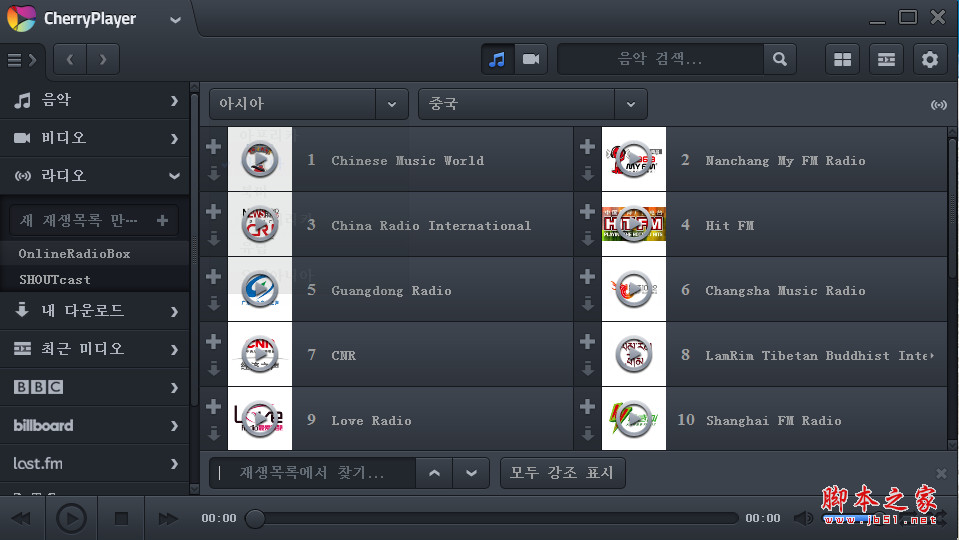Viewport: 959px width, 540px height.
Task: Download Shanghai FM Radio
Action: click(587, 433)
